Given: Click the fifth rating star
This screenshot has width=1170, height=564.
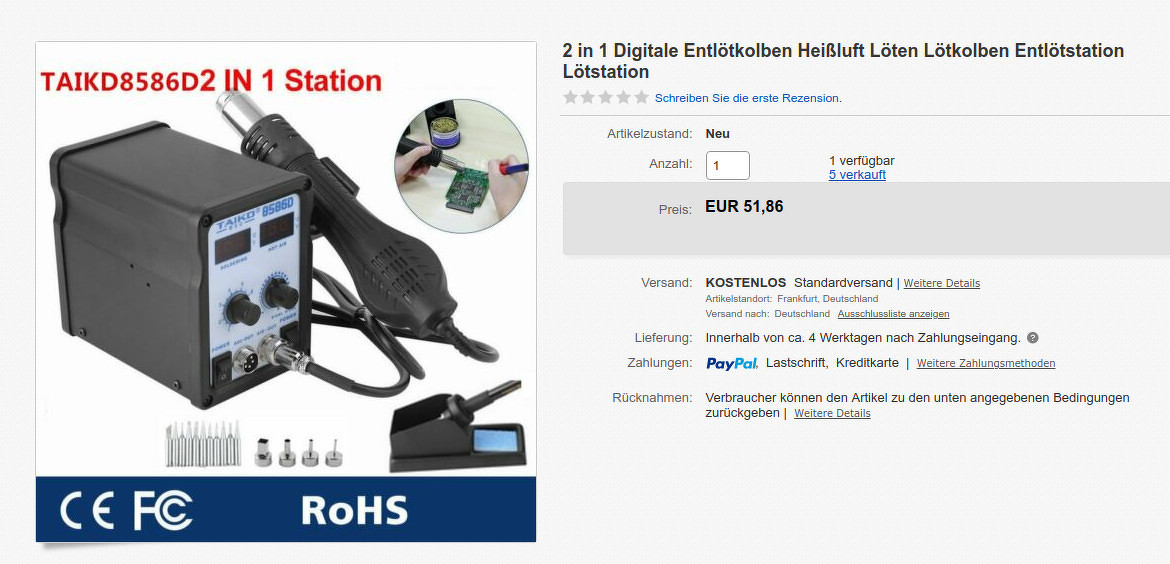Looking at the screenshot, I should click(x=642, y=98).
